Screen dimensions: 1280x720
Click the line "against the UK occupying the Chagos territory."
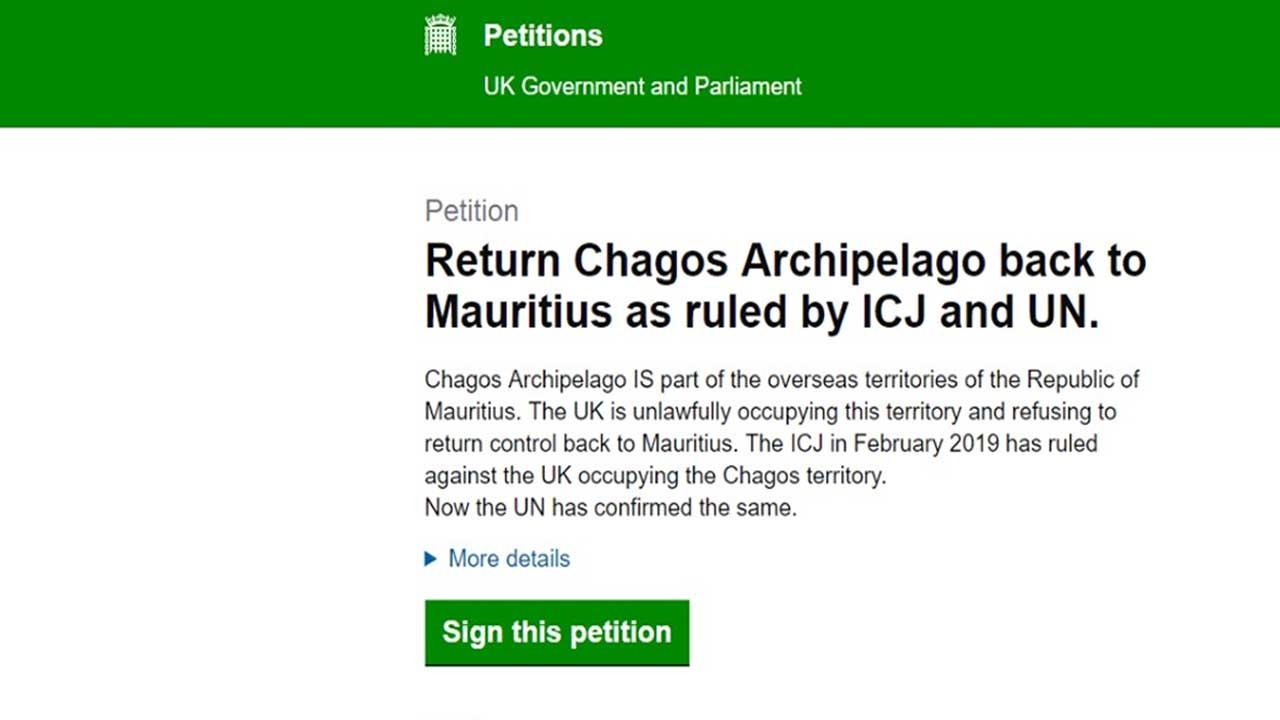coord(655,476)
